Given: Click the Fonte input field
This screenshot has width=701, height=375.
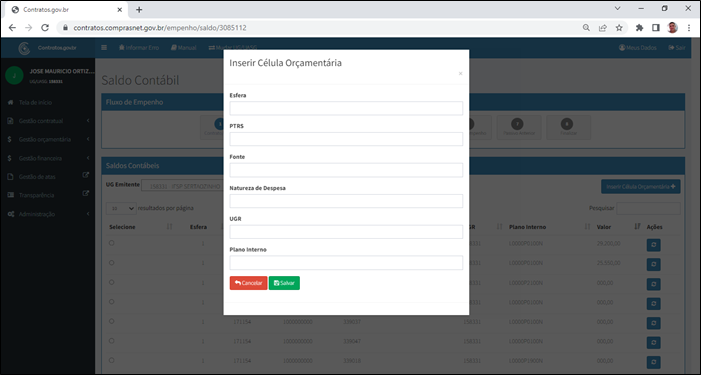Looking at the screenshot, I should point(346,170).
